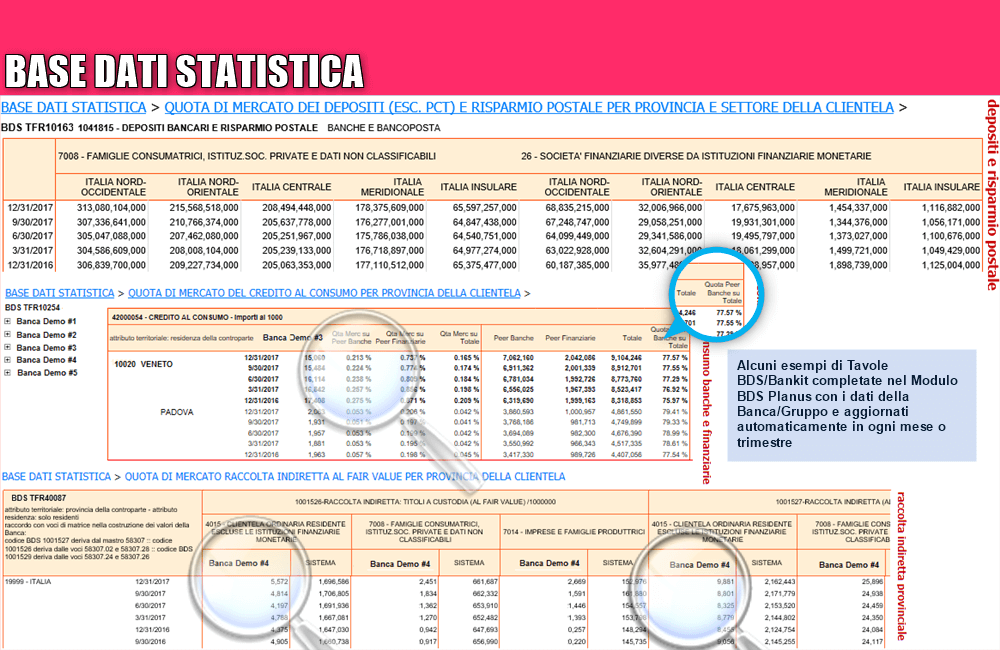Click the 1001526-Raccolta Indiretta Titoli a Custodia header
The width and height of the screenshot is (1000, 650).
(x=425, y=502)
